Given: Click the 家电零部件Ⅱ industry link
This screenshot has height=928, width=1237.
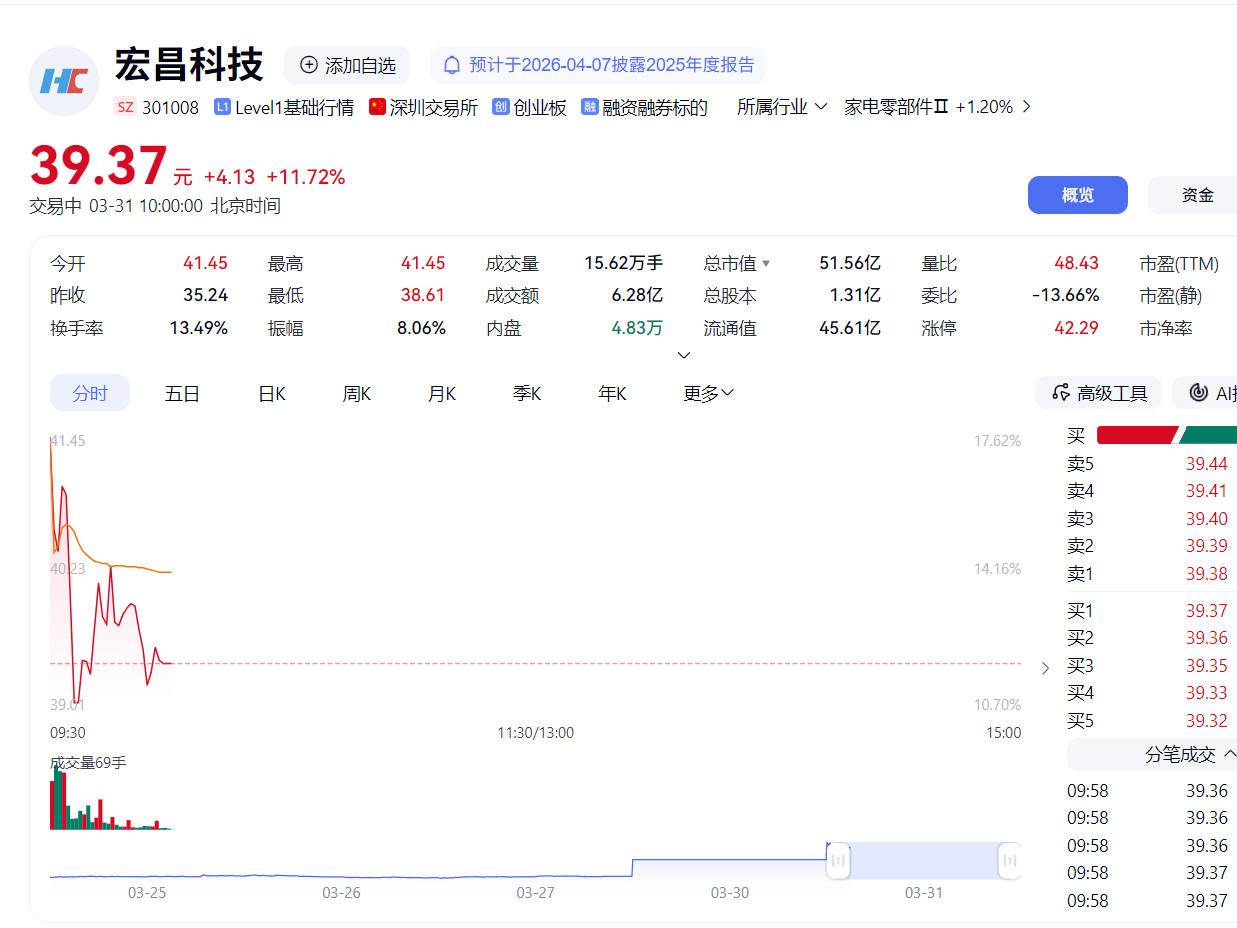Looking at the screenshot, I should point(895,107).
